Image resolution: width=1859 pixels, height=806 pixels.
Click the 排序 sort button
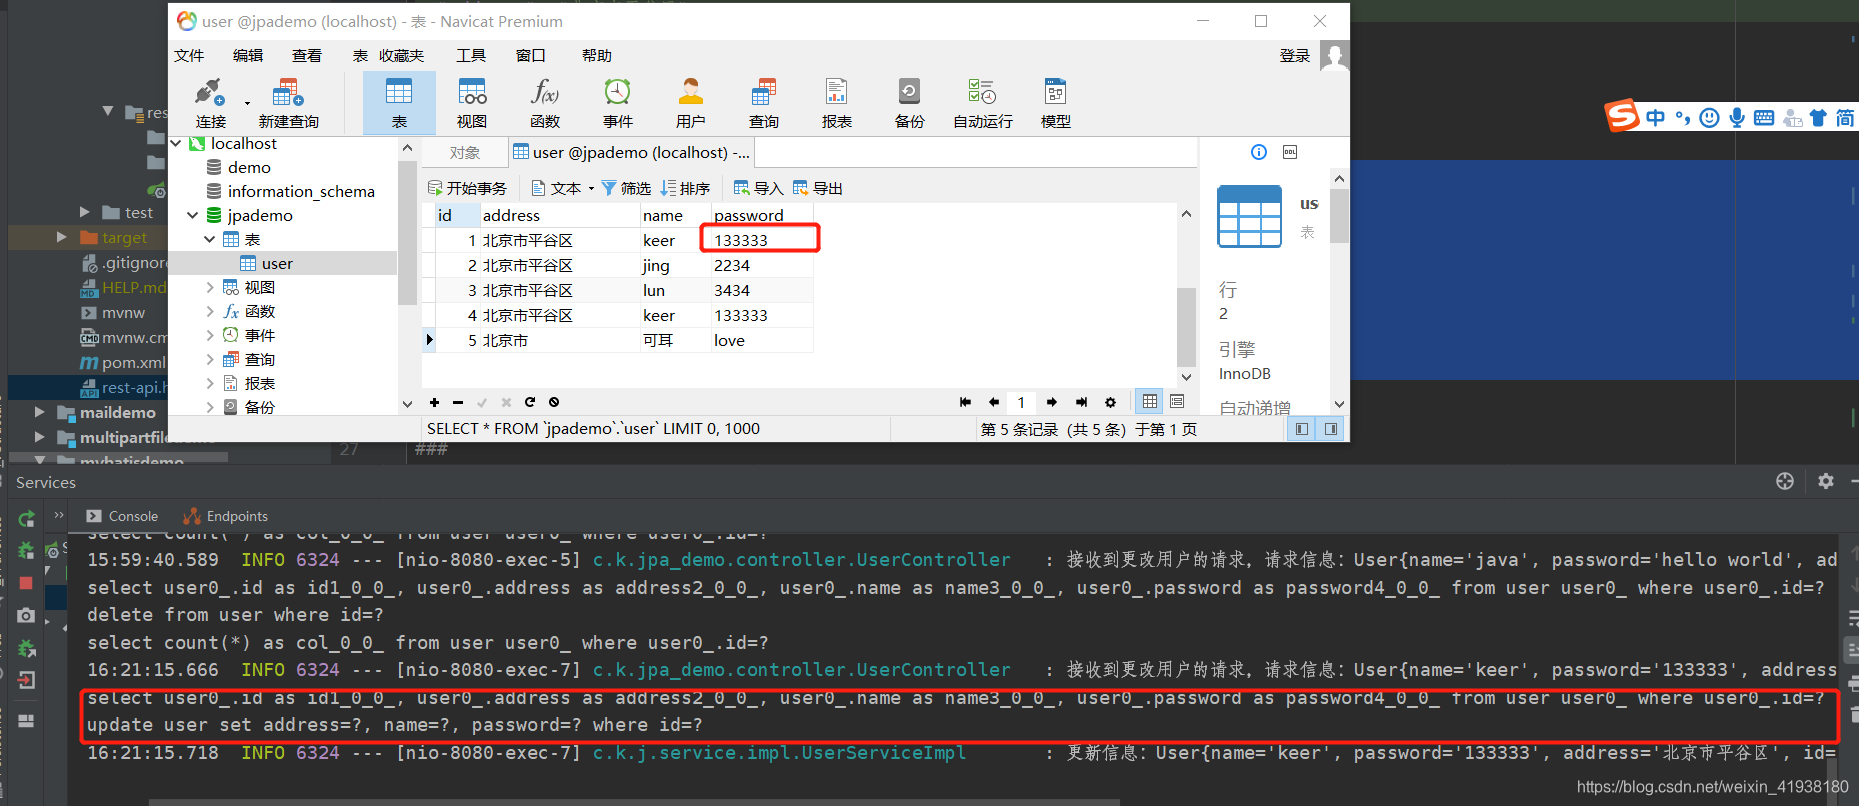[685, 188]
